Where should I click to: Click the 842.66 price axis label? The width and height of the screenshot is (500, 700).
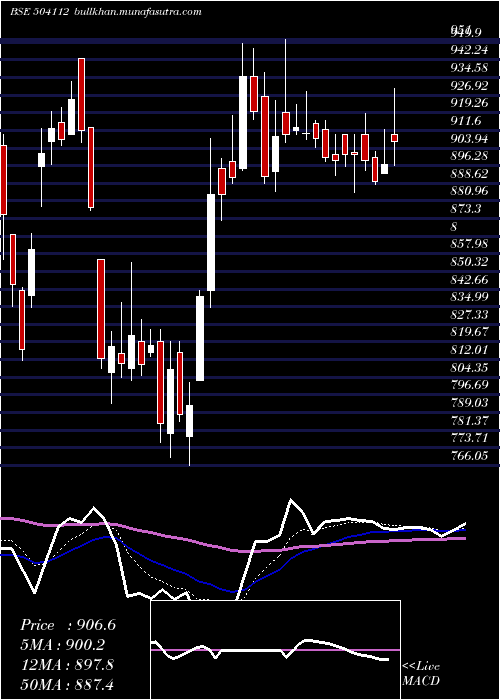pyautogui.click(x=469, y=279)
